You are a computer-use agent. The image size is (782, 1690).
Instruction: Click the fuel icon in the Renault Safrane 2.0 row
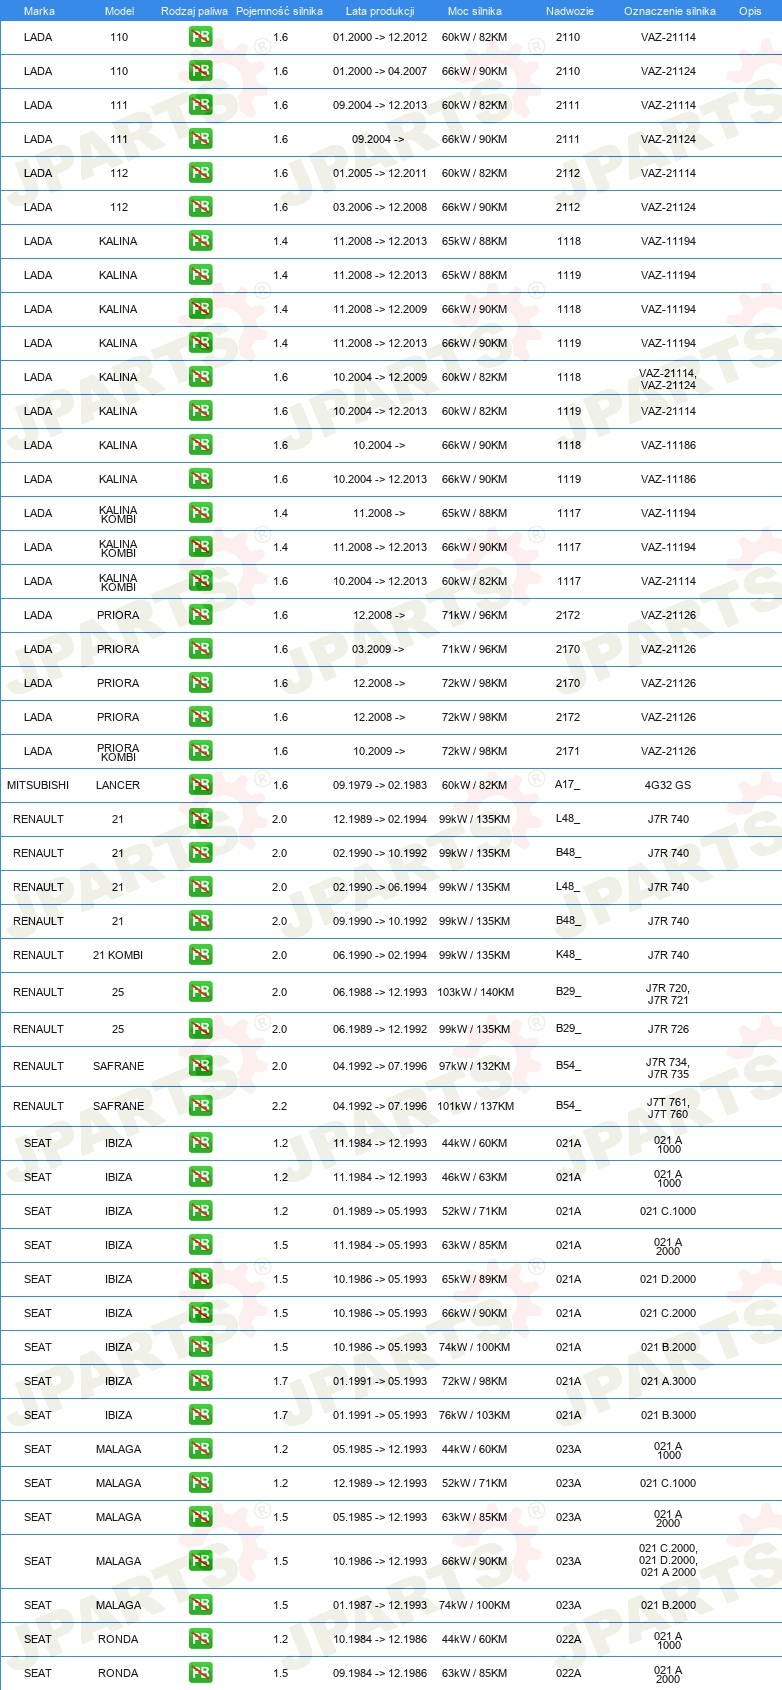(201, 1066)
